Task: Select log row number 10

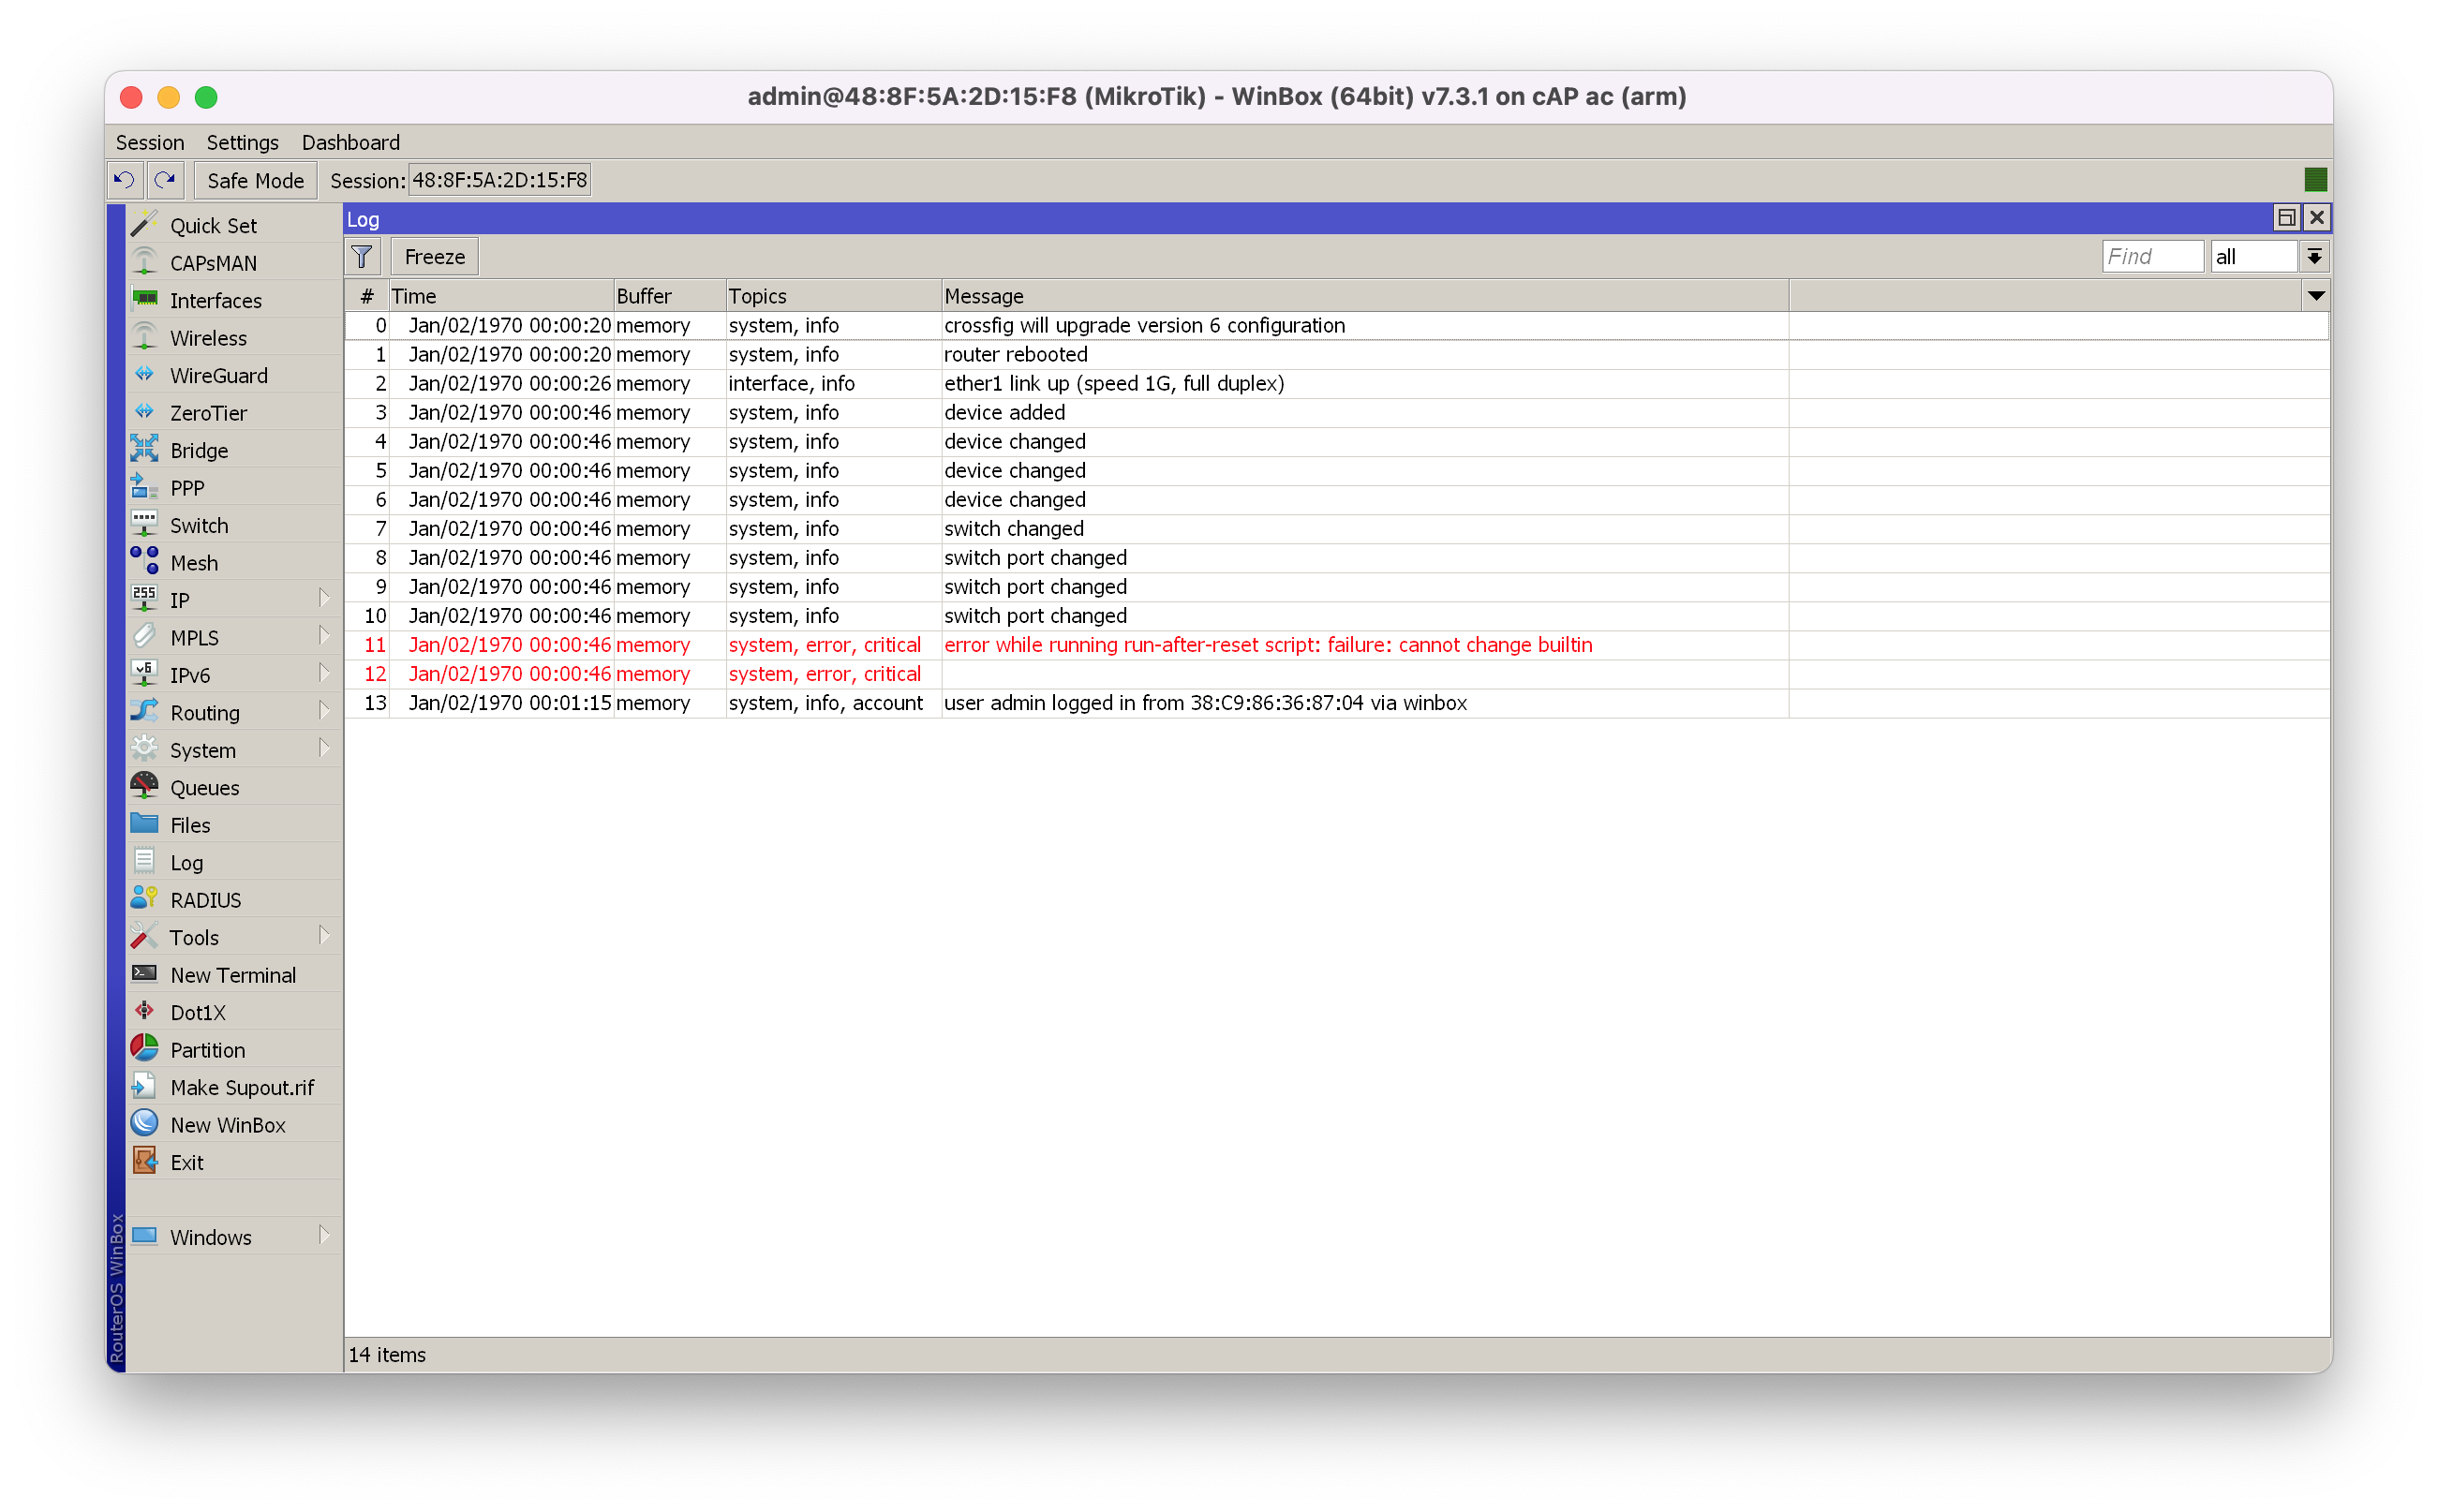Action: click(x=1336, y=615)
